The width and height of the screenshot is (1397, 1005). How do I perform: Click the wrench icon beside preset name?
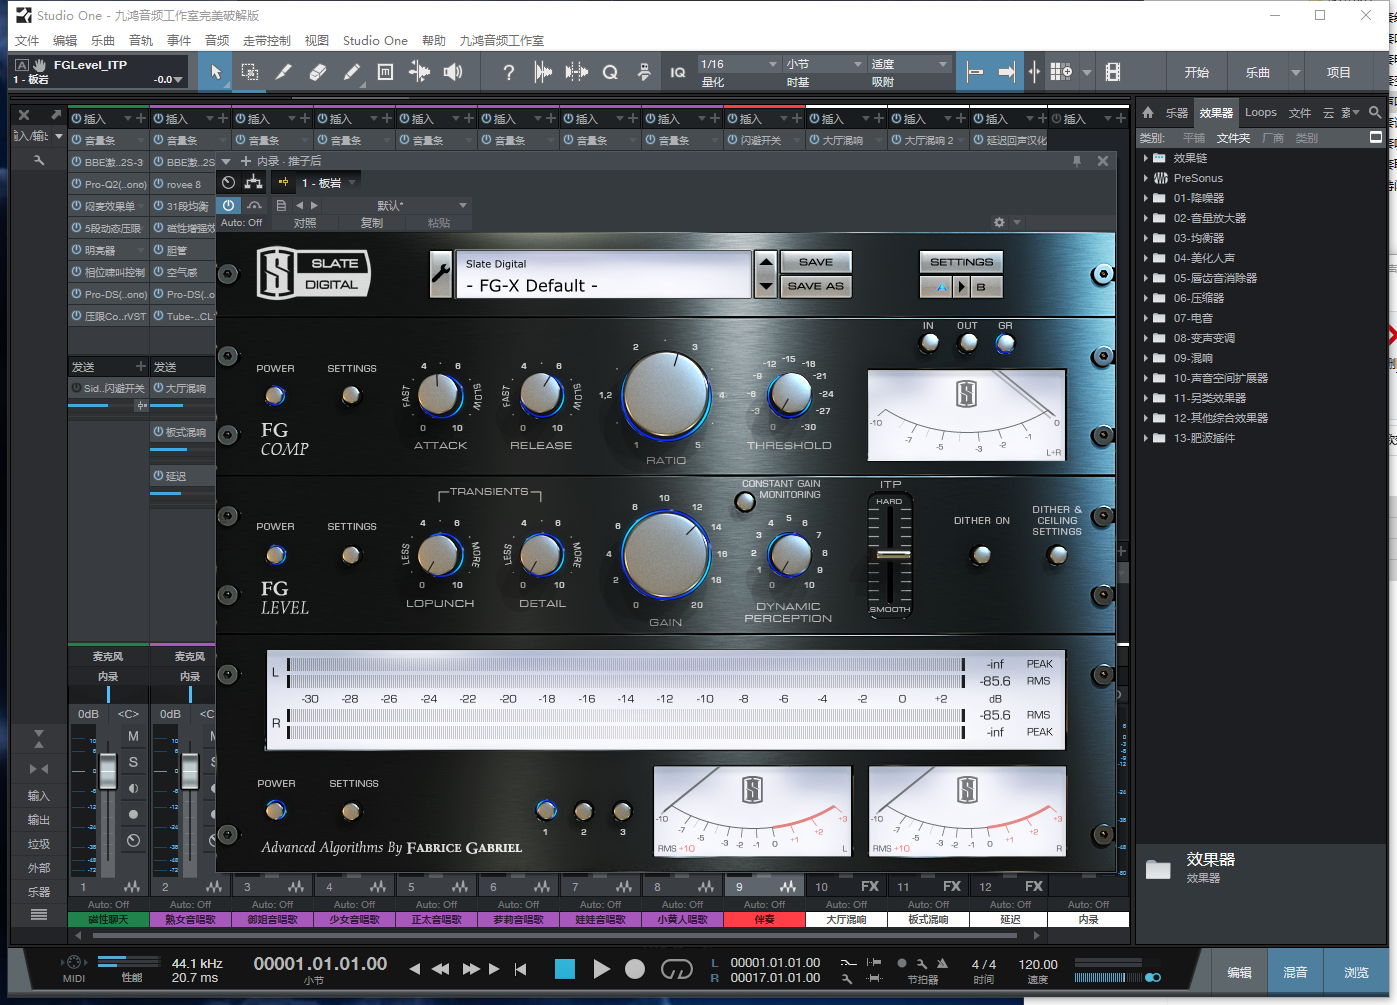(441, 274)
